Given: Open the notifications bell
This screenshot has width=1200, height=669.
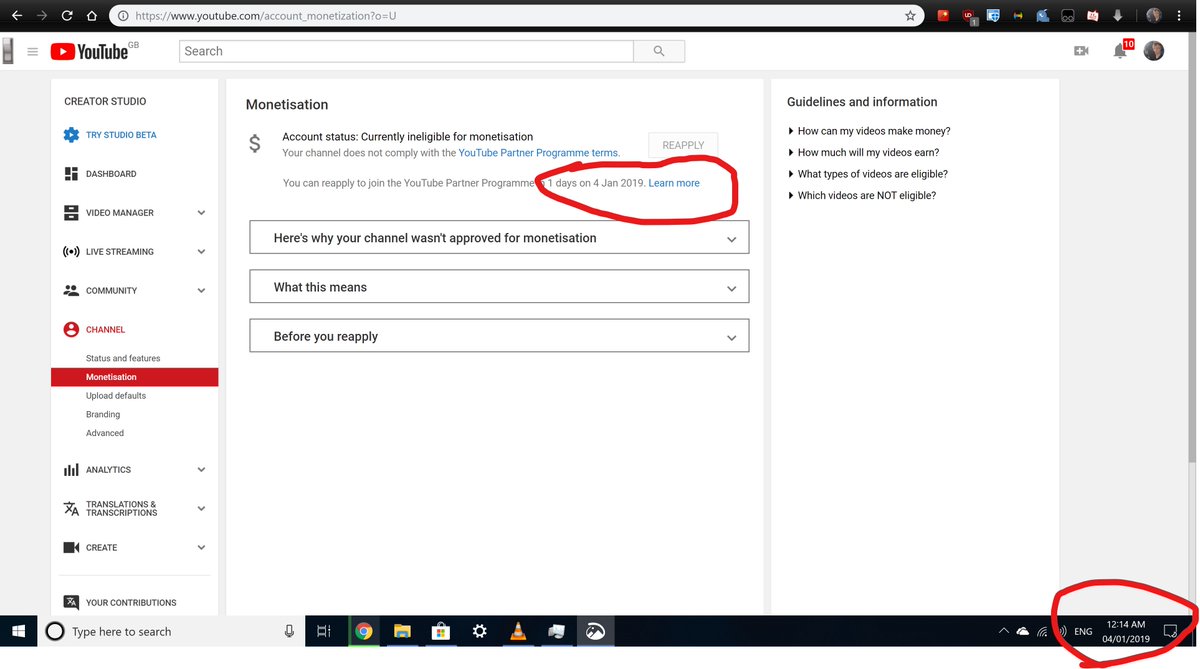Looking at the screenshot, I should pos(1120,51).
